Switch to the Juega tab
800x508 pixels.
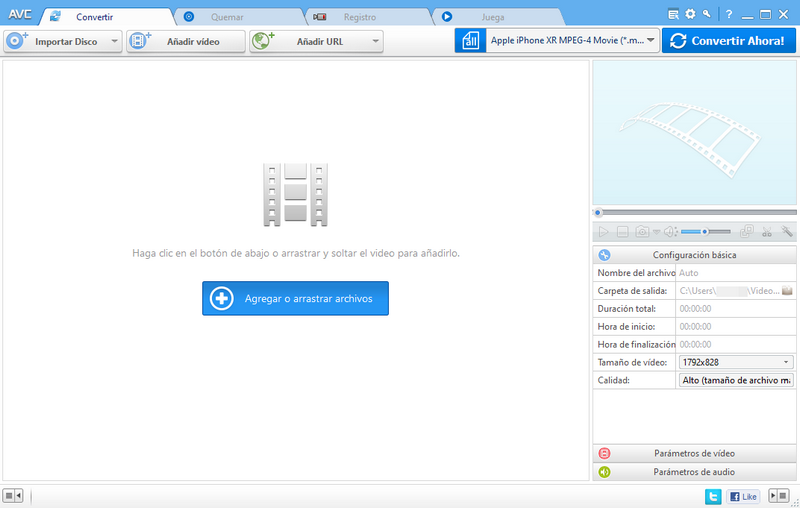[500, 17]
